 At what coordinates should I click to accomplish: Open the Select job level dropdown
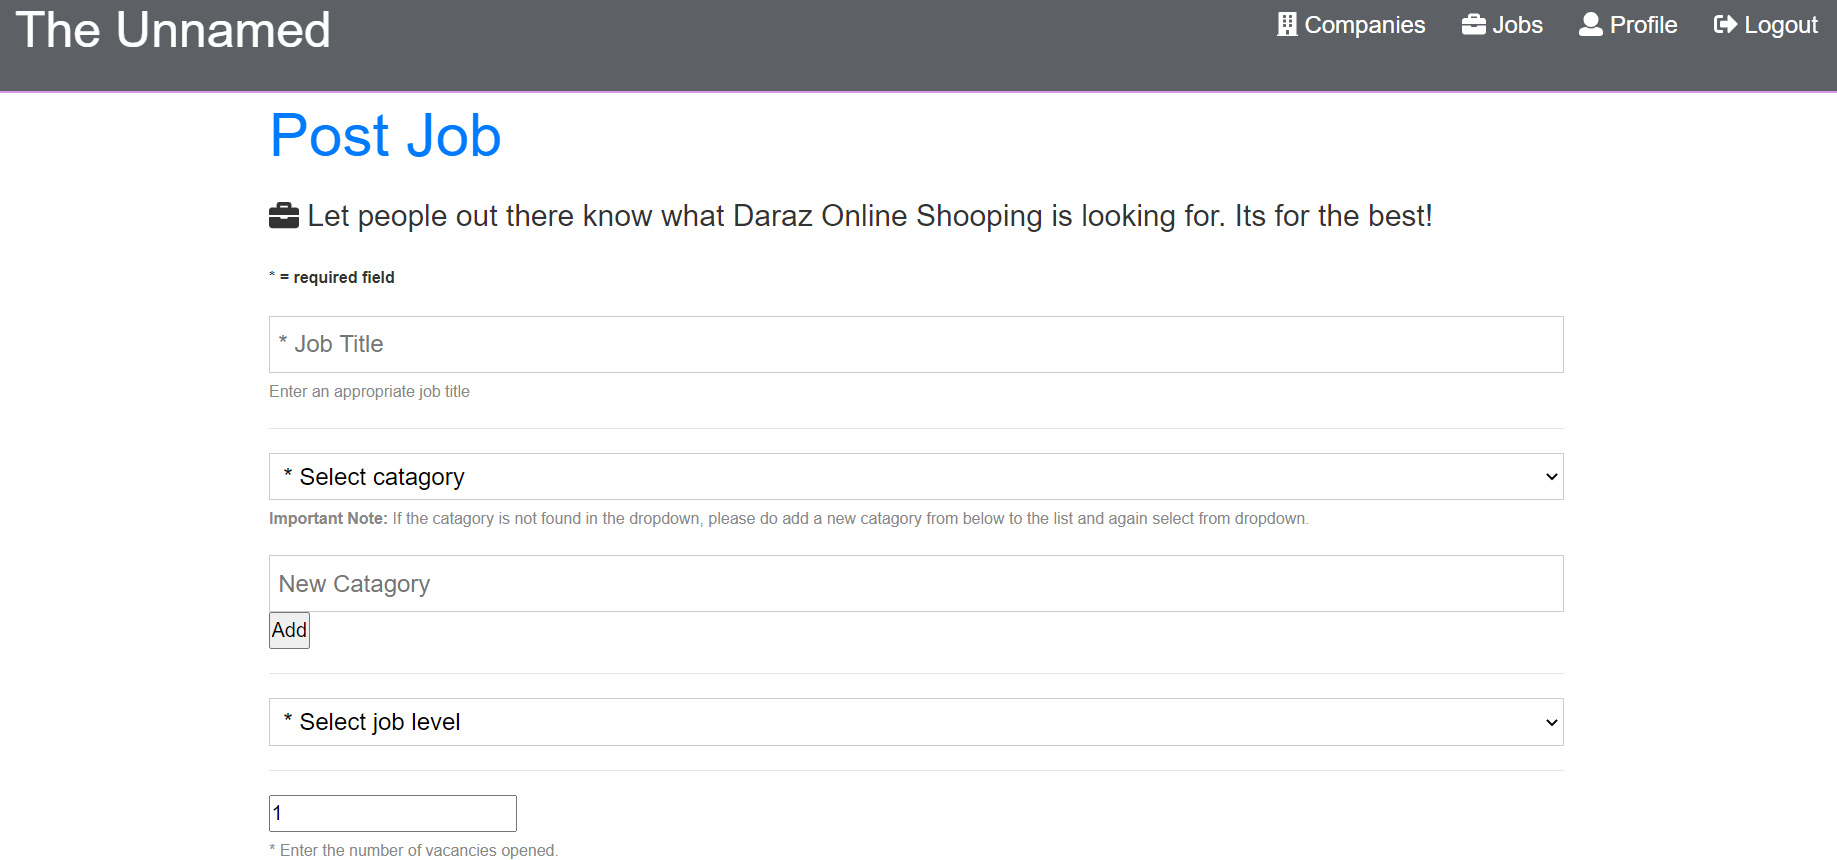(x=916, y=721)
